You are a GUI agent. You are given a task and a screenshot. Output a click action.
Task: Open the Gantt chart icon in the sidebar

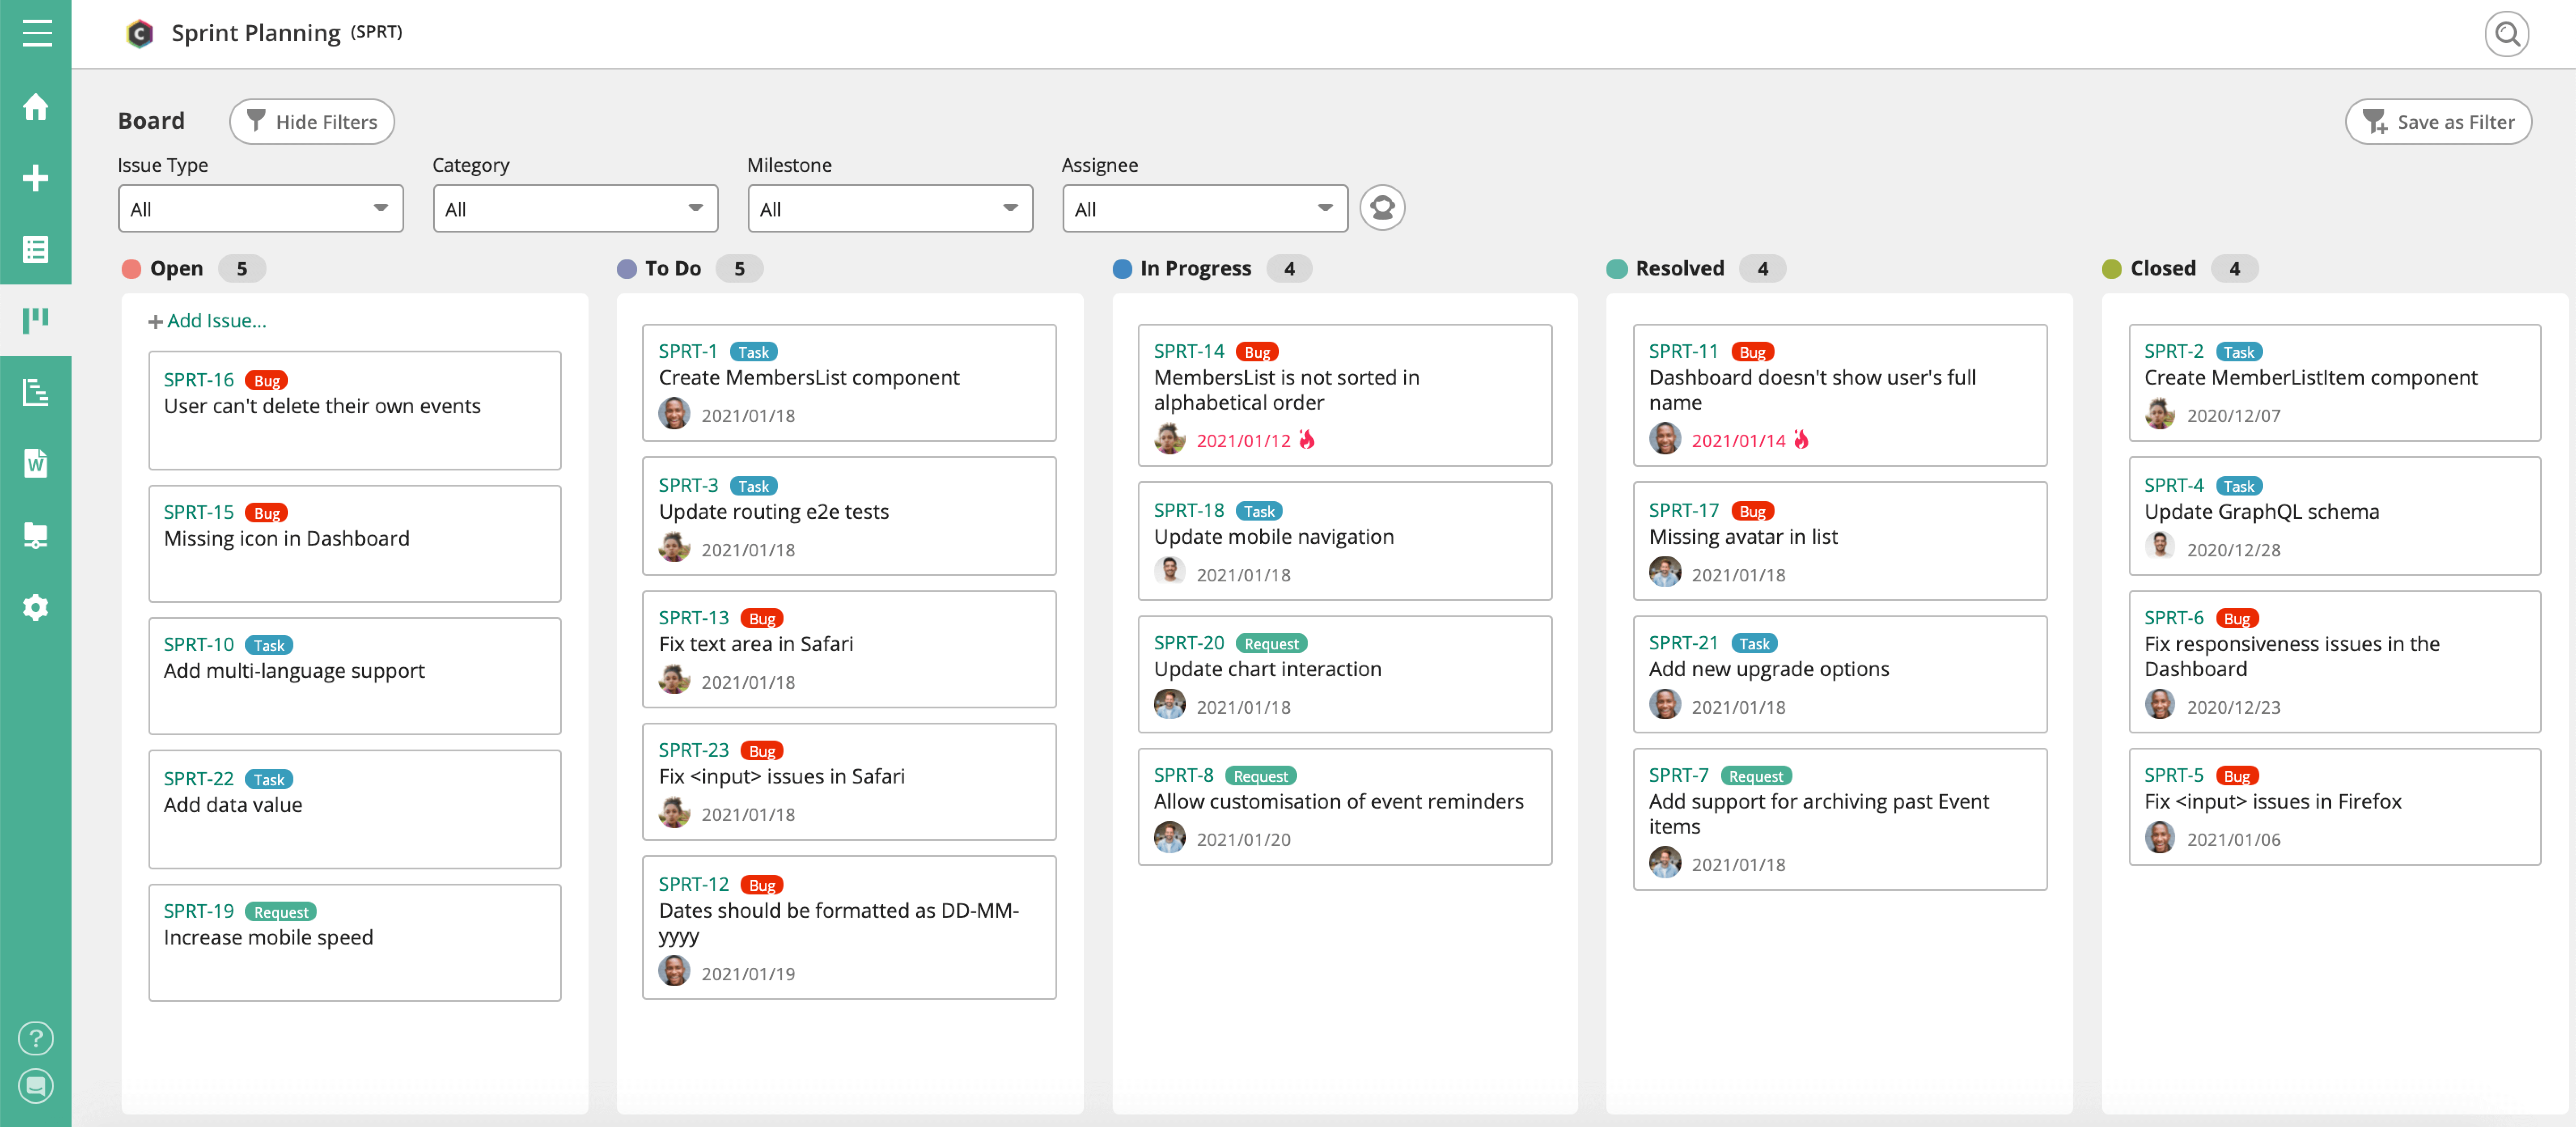coord(36,392)
